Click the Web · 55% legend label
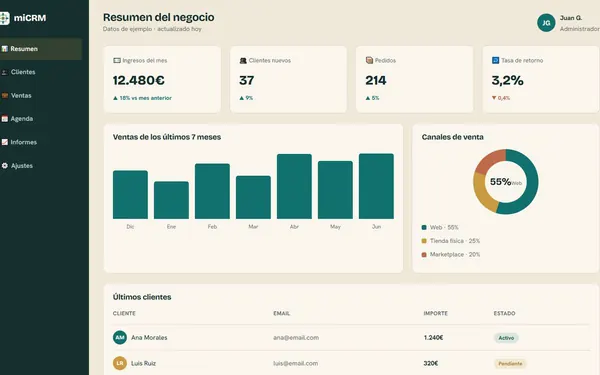The height and width of the screenshot is (375, 600). 444,227
